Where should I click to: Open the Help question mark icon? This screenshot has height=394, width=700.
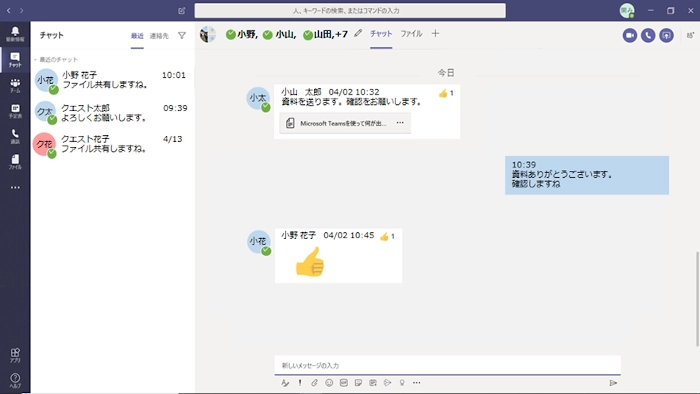(x=15, y=380)
